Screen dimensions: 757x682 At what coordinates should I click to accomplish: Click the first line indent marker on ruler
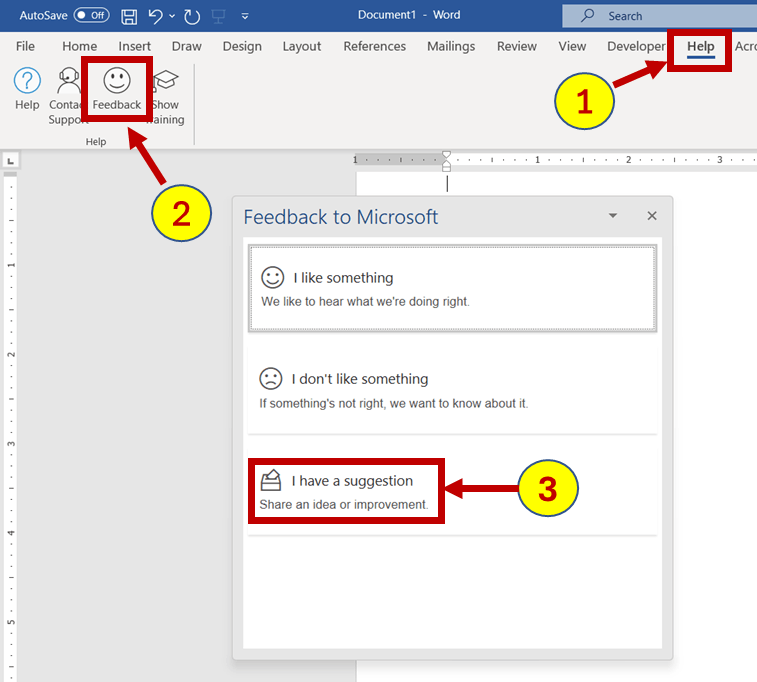tap(447, 155)
